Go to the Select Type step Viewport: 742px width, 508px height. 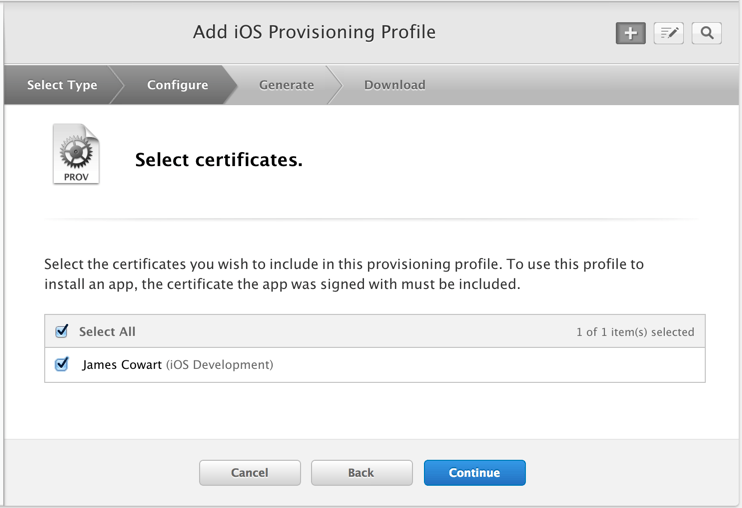click(62, 85)
